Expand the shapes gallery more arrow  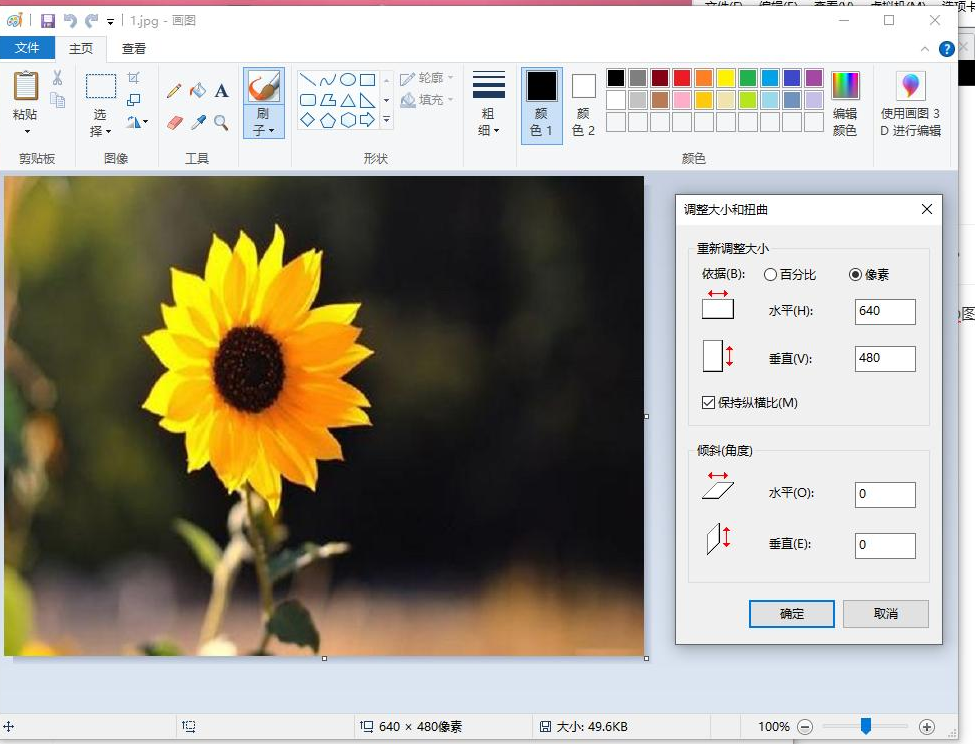(x=387, y=120)
